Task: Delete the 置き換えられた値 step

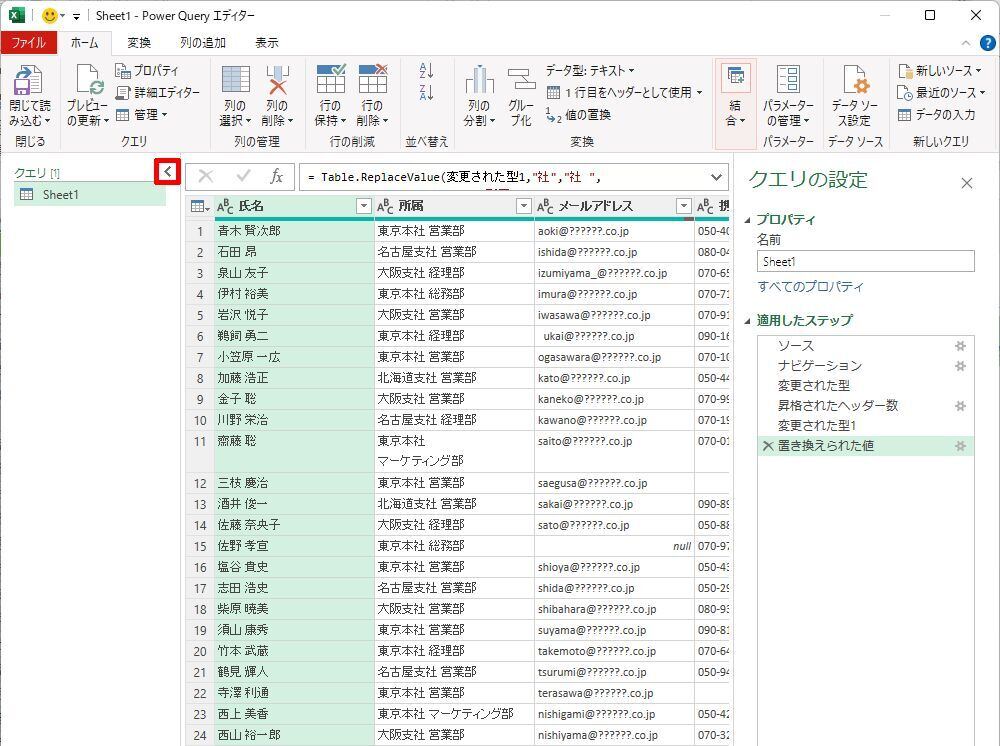Action: pos(767,446)
